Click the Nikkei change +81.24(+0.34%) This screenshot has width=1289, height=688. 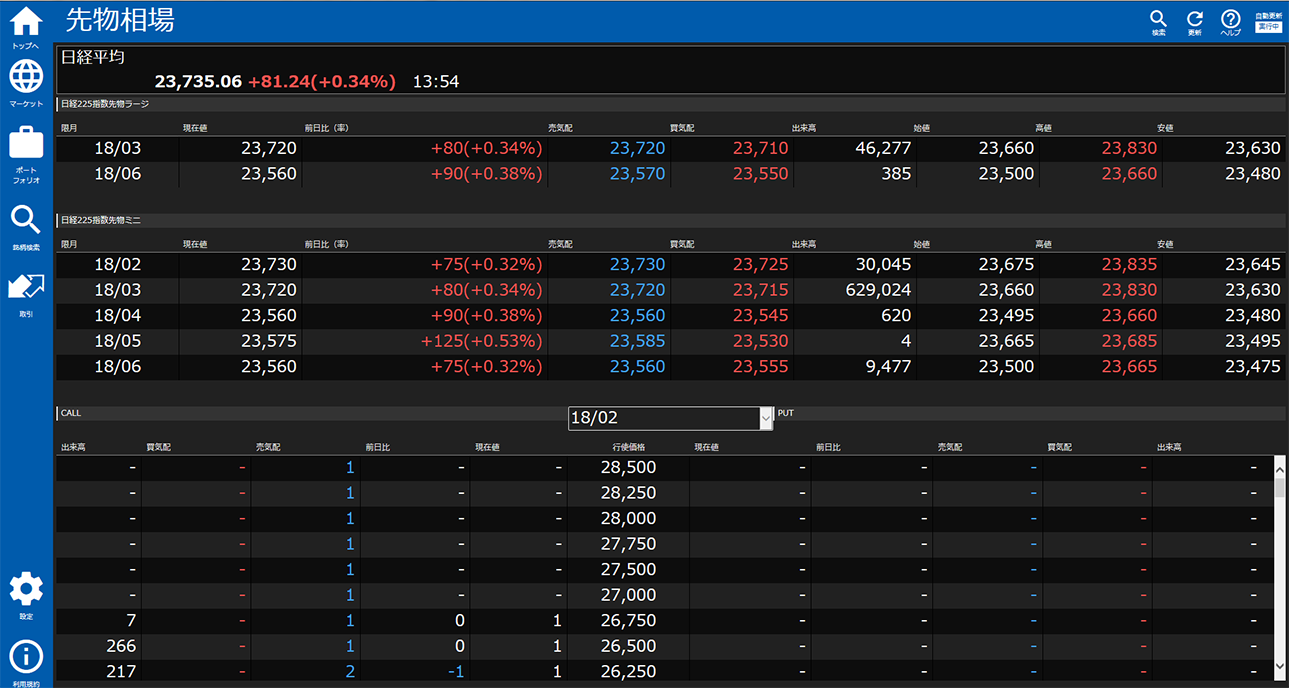322,81
